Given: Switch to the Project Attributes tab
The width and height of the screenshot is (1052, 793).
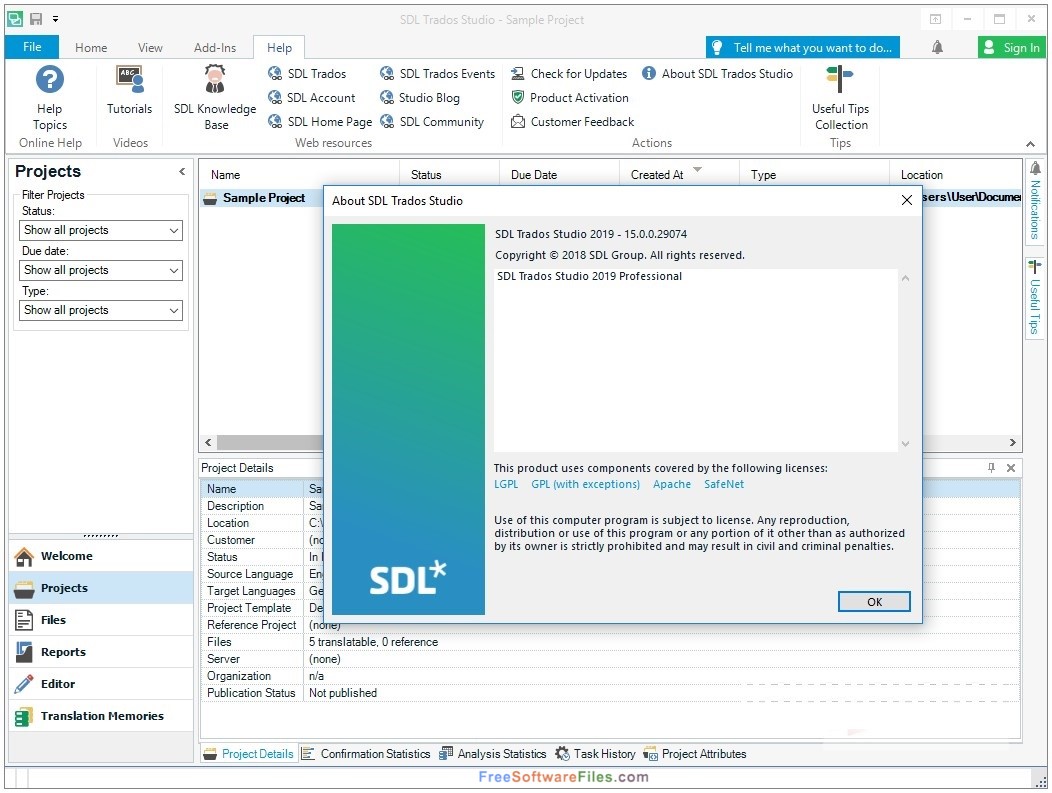Looking at the screenshot, I should pyautogui.click(x=695, y=754).
